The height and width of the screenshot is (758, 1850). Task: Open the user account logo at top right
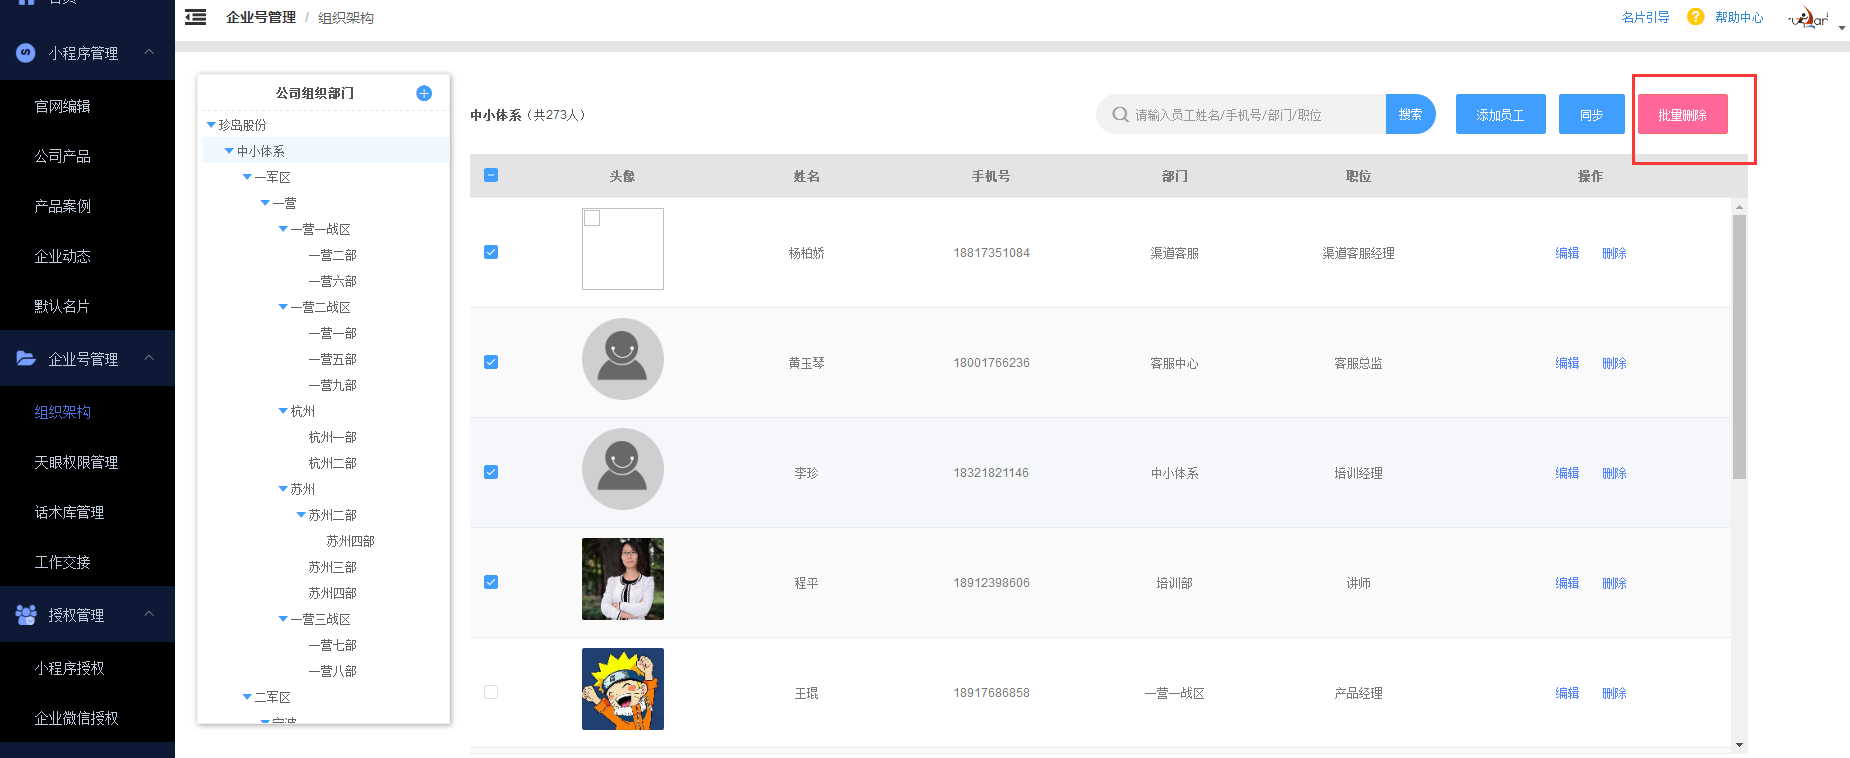1809,19
